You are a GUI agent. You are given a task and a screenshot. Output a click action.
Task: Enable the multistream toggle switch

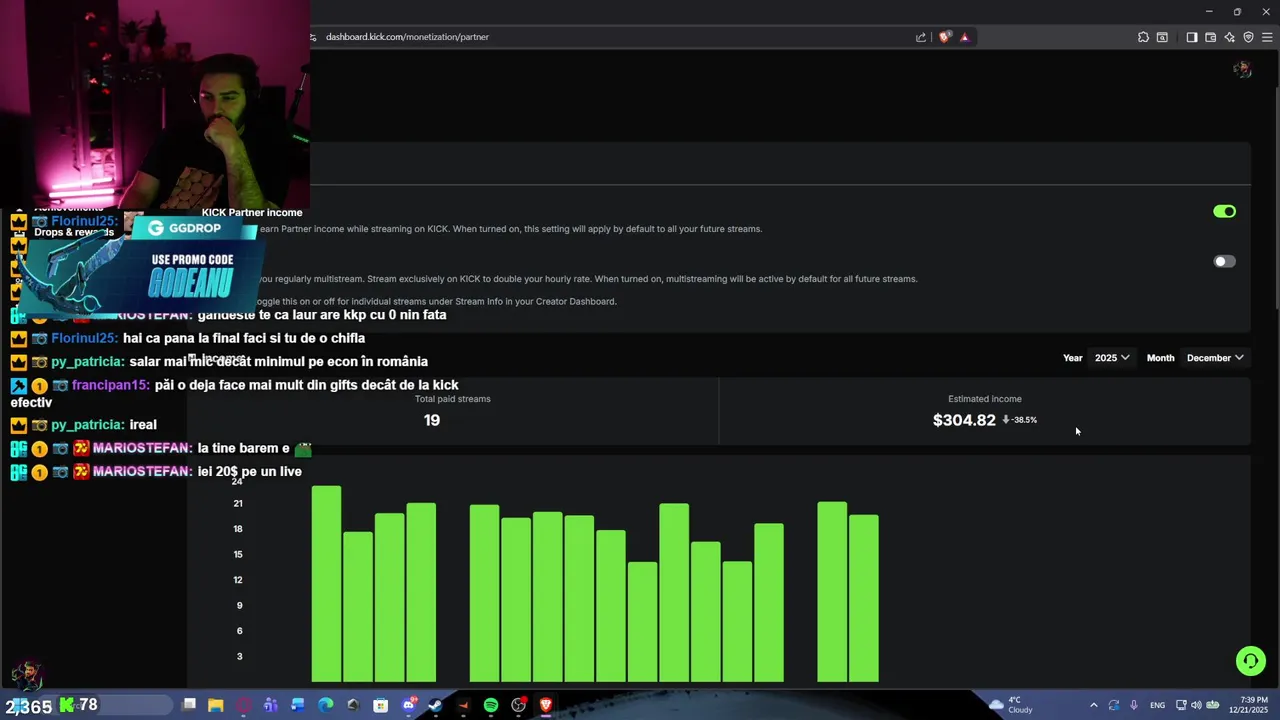pyautogui.click(x=1224, y=262)
